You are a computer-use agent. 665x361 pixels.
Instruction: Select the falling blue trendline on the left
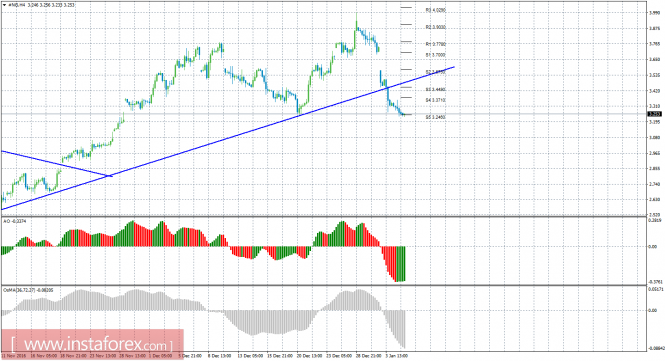point(57,163)
